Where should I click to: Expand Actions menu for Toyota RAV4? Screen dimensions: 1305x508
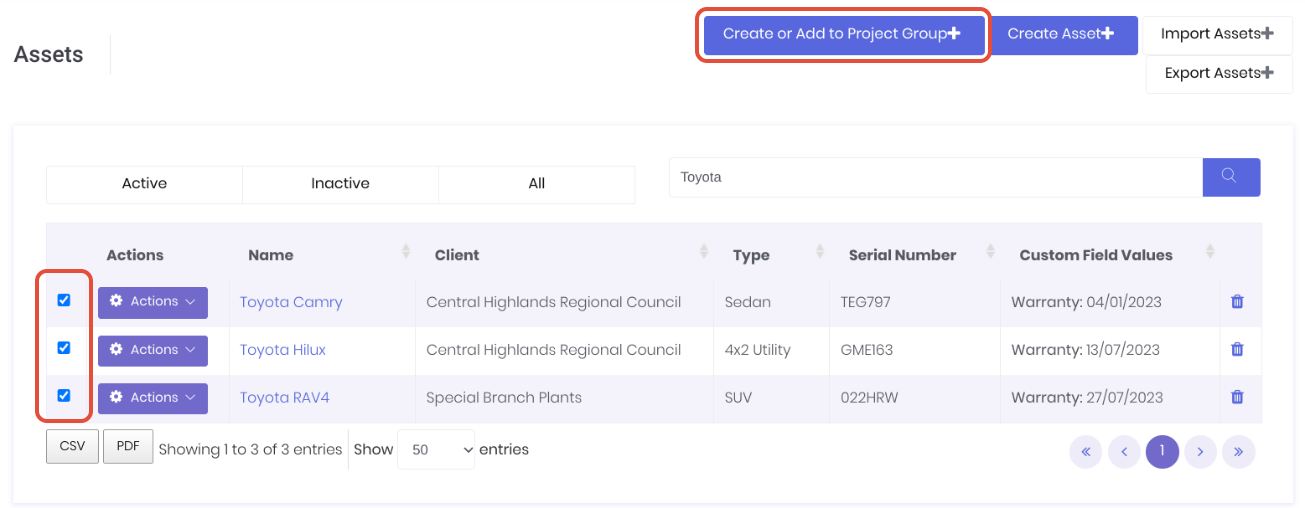pos(153,398)
